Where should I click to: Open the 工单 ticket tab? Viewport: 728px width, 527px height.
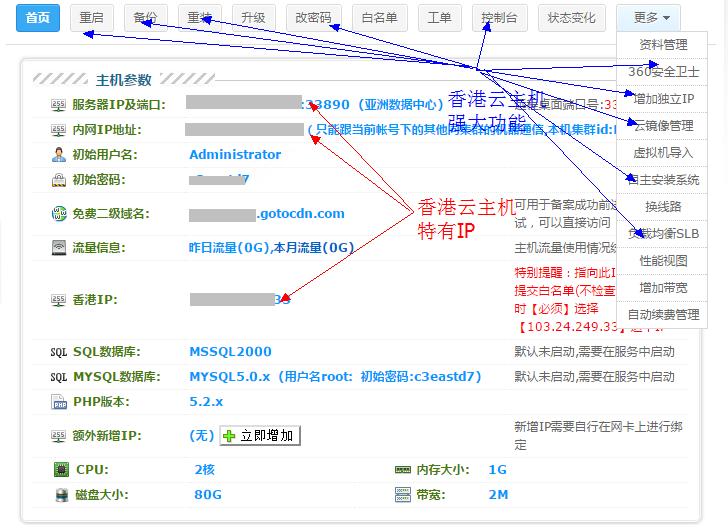click(440, 18)
